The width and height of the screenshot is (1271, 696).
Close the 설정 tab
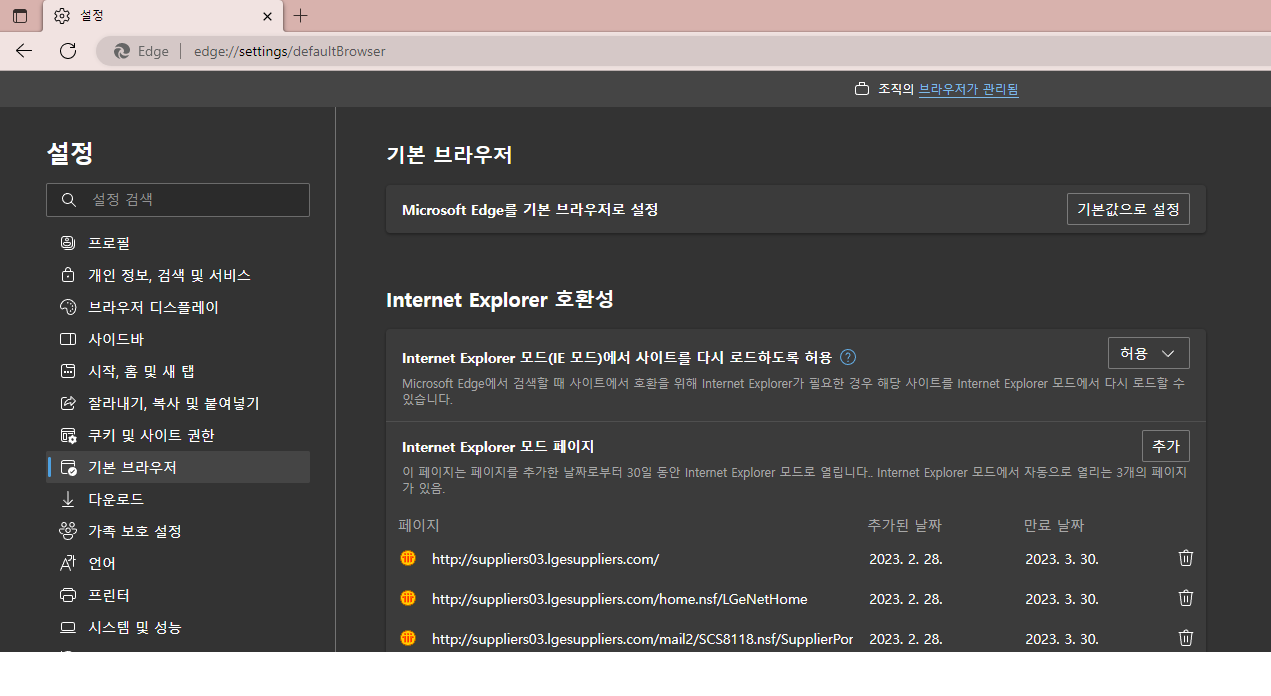click(267, 16)
